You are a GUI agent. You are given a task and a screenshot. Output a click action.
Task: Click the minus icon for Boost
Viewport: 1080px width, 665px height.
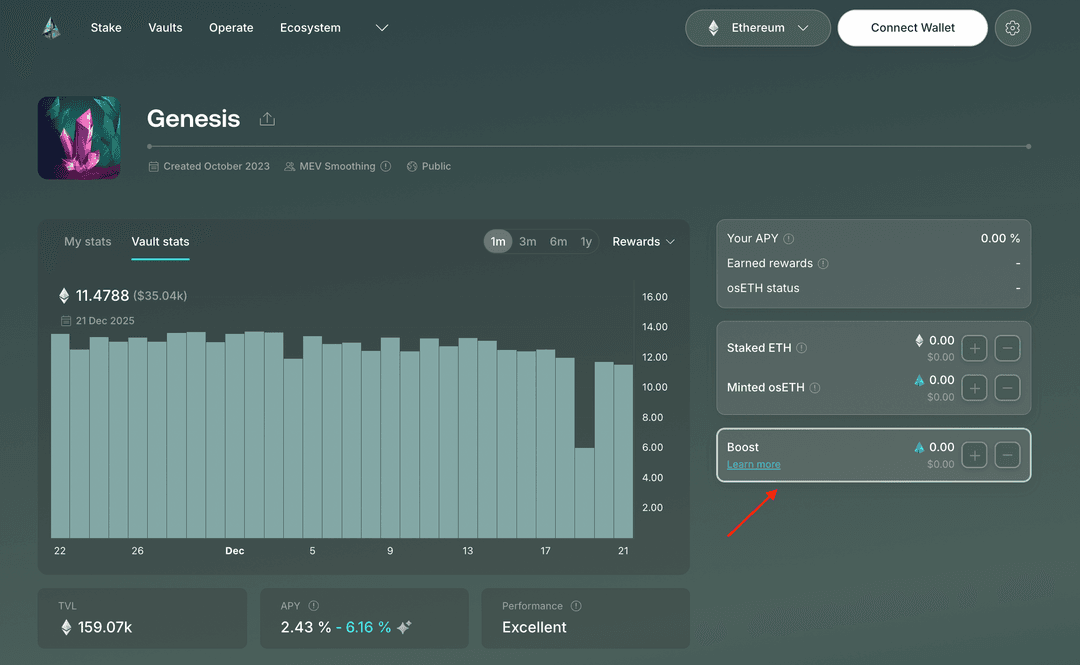(1008, 455)
